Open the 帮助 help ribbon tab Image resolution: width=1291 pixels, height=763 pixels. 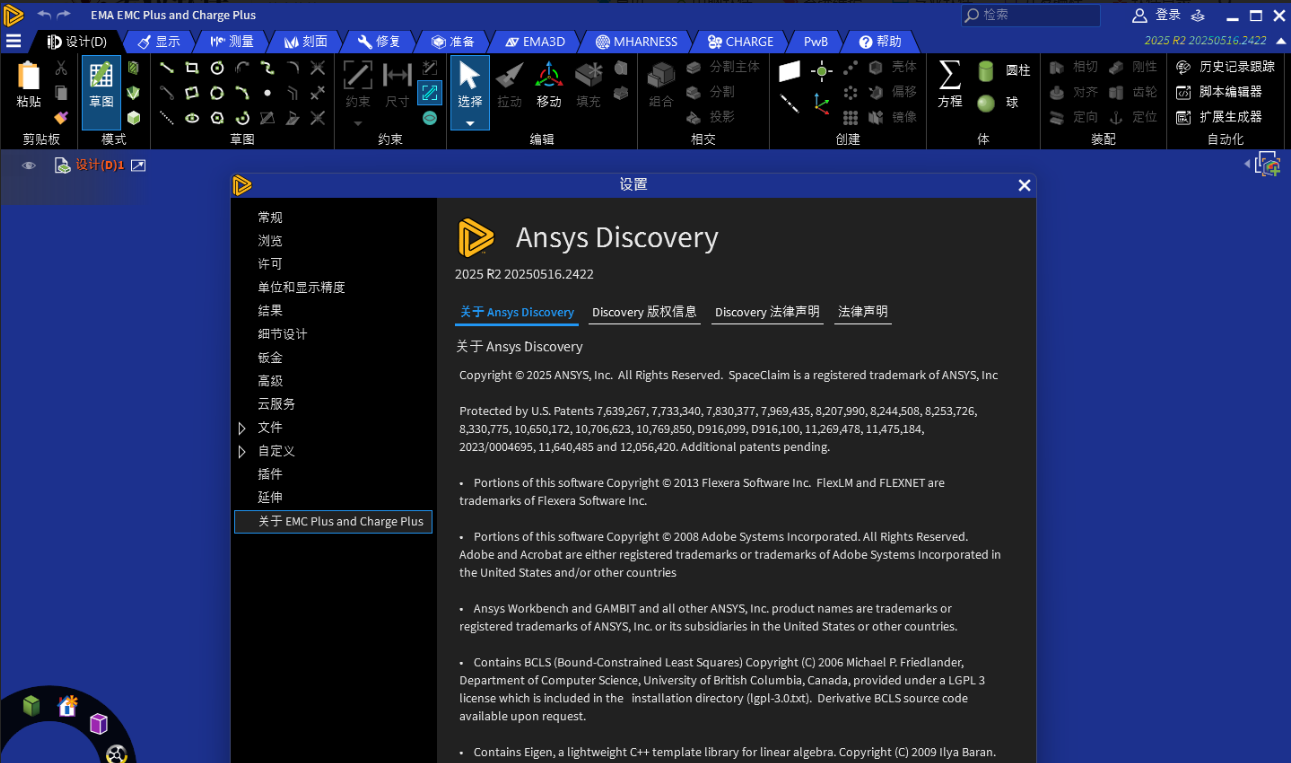tap(880, 41)
